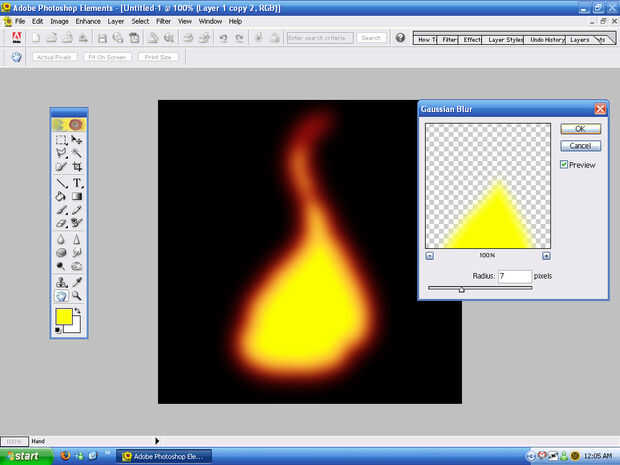Select the Magic Wand tool

(x=76, y=153)
